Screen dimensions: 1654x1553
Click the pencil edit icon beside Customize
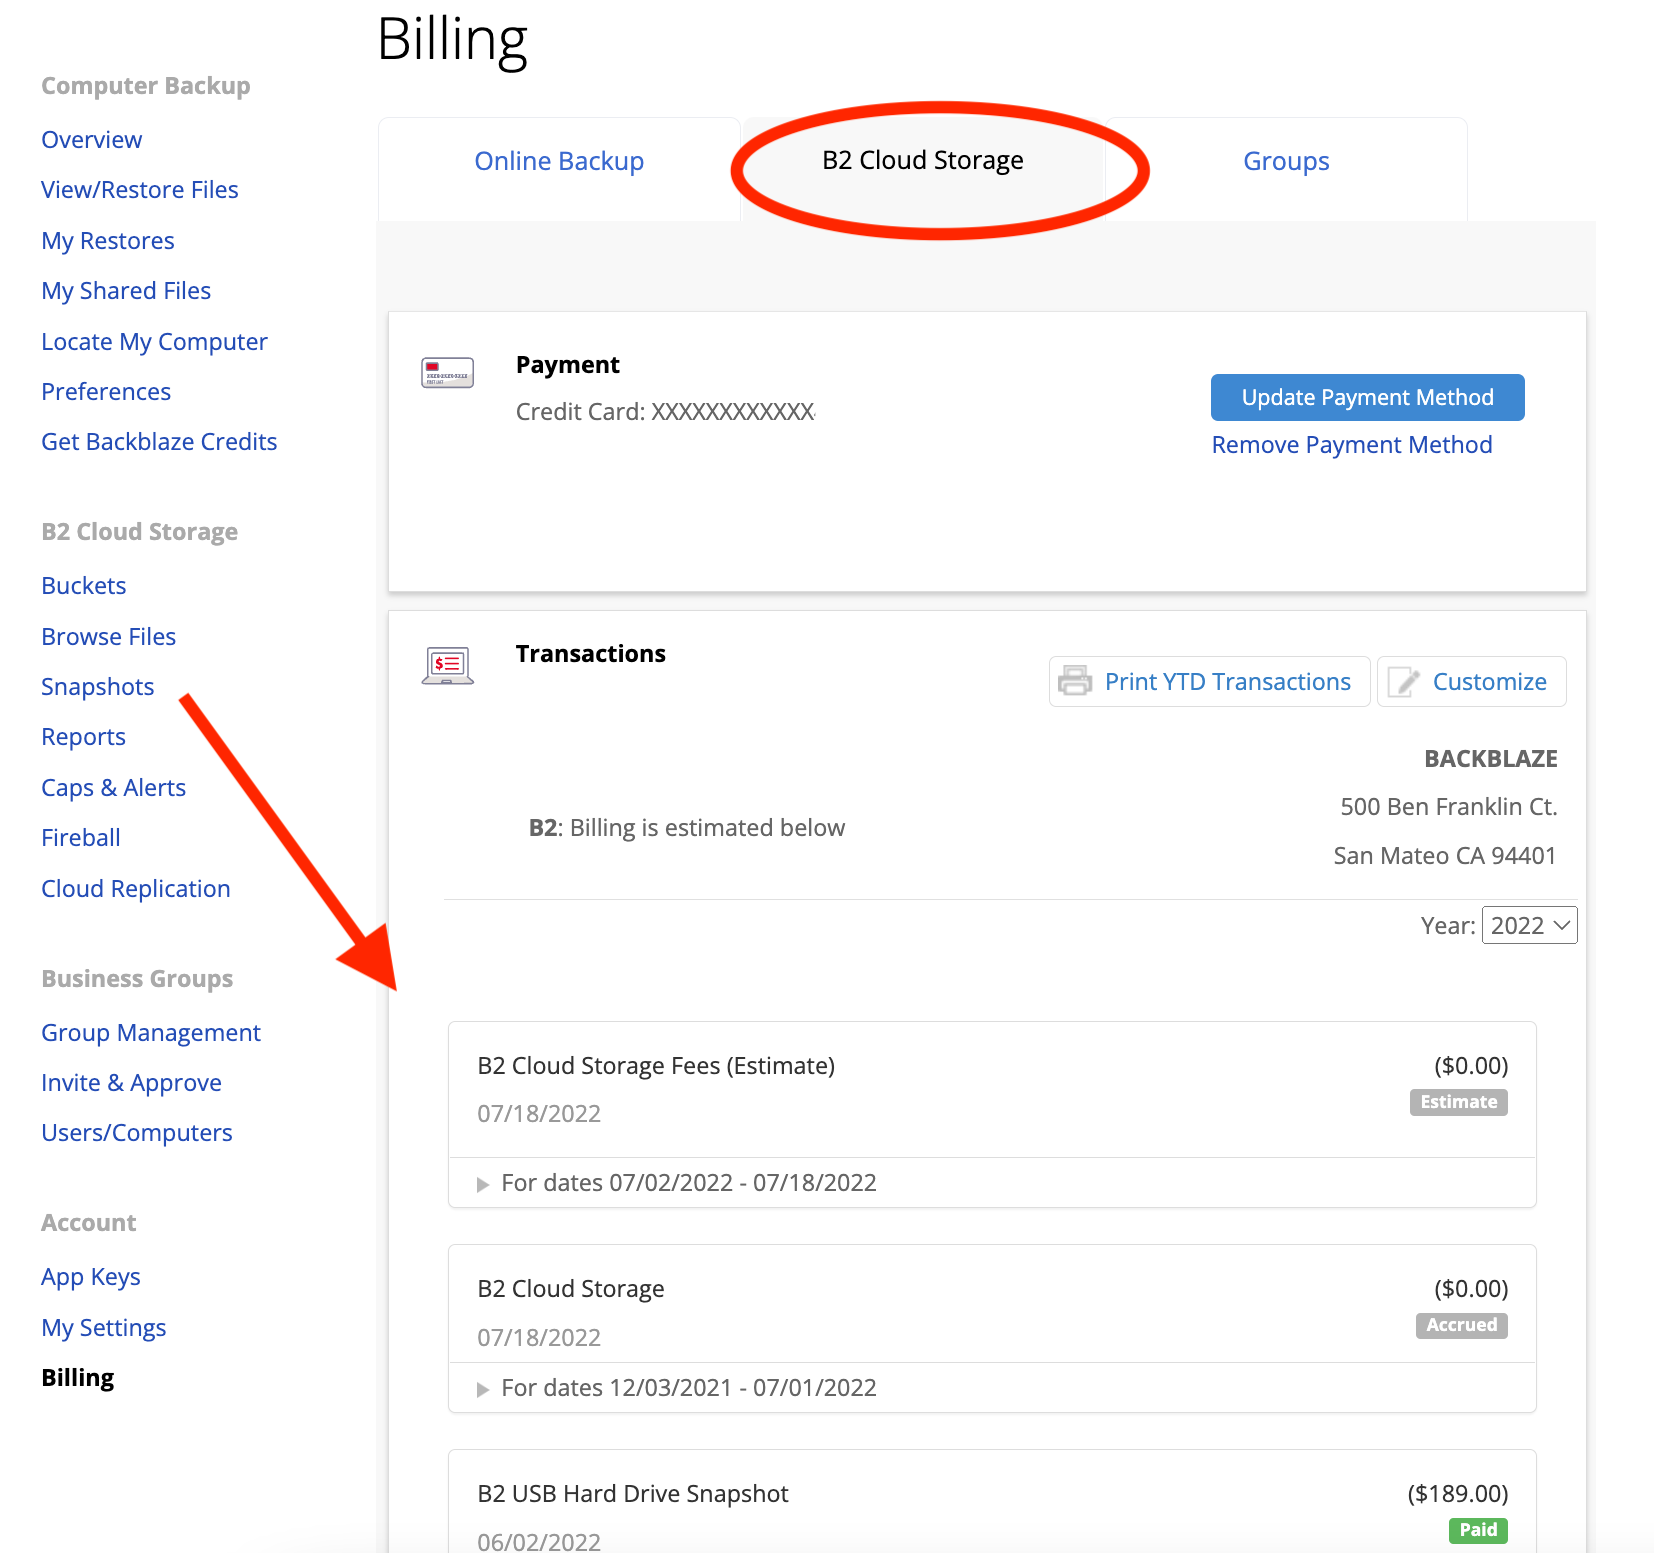1403,682
